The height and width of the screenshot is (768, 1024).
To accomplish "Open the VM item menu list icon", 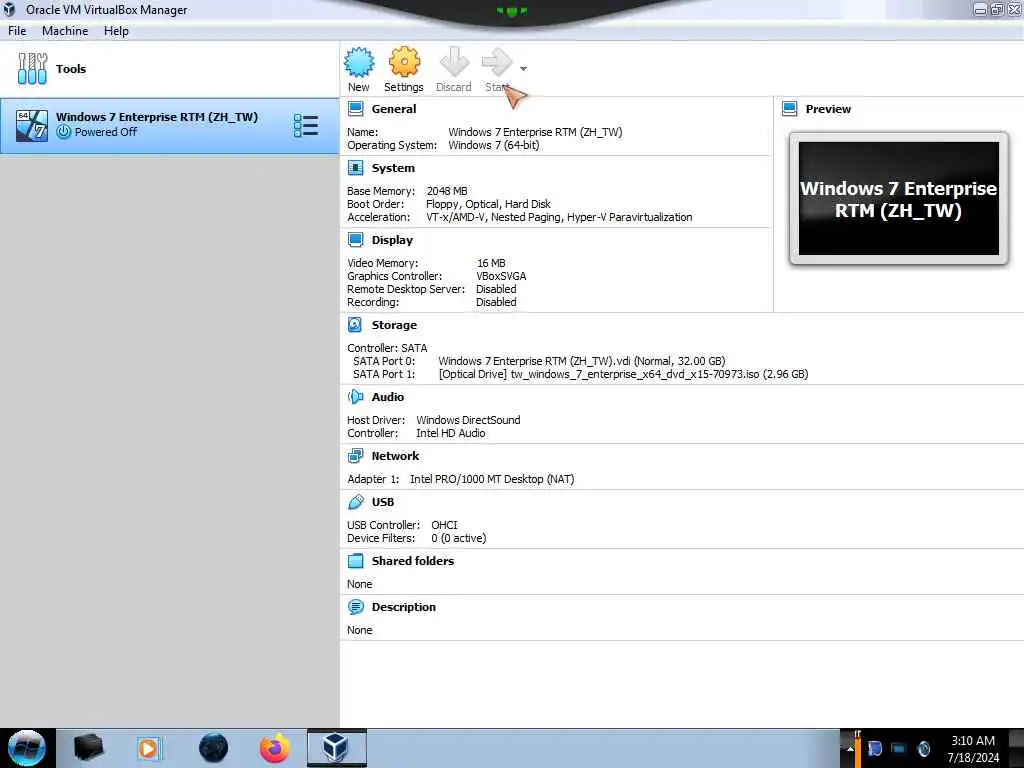I will (x=306, y=125).
